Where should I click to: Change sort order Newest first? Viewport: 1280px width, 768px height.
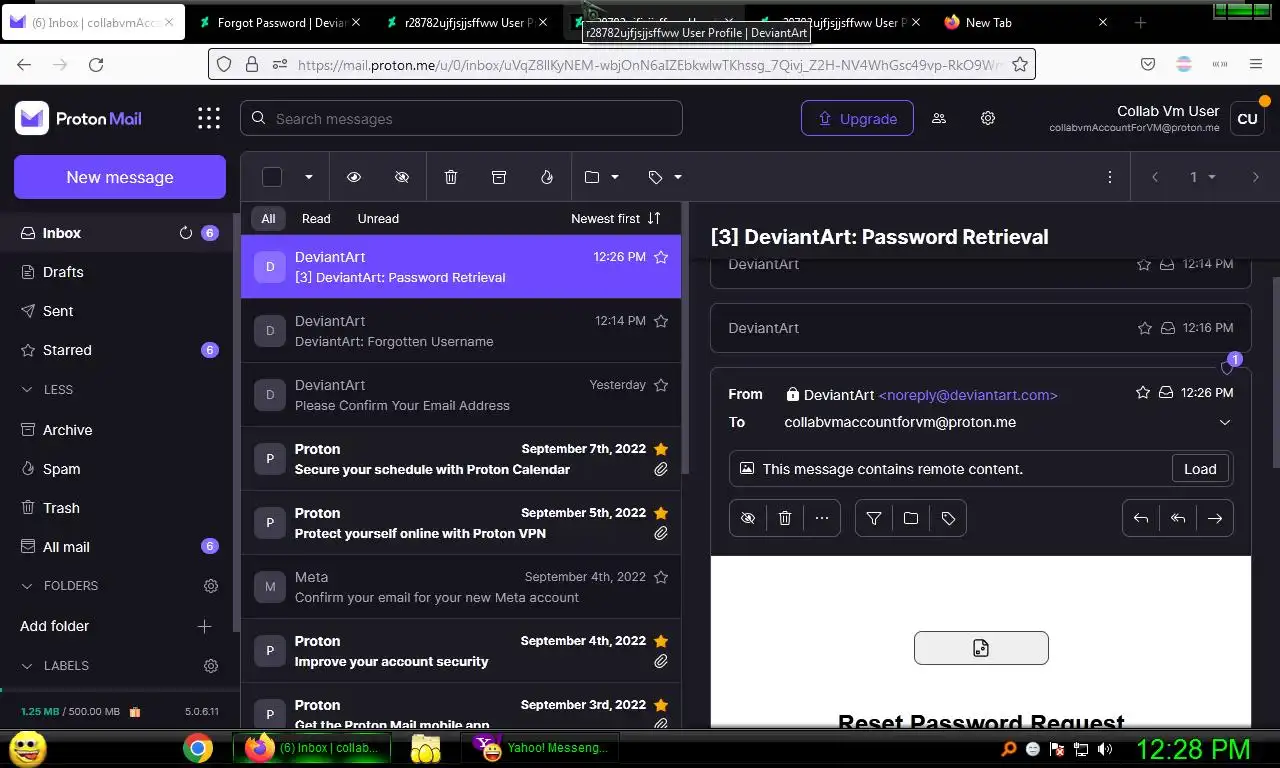(616, 218)
